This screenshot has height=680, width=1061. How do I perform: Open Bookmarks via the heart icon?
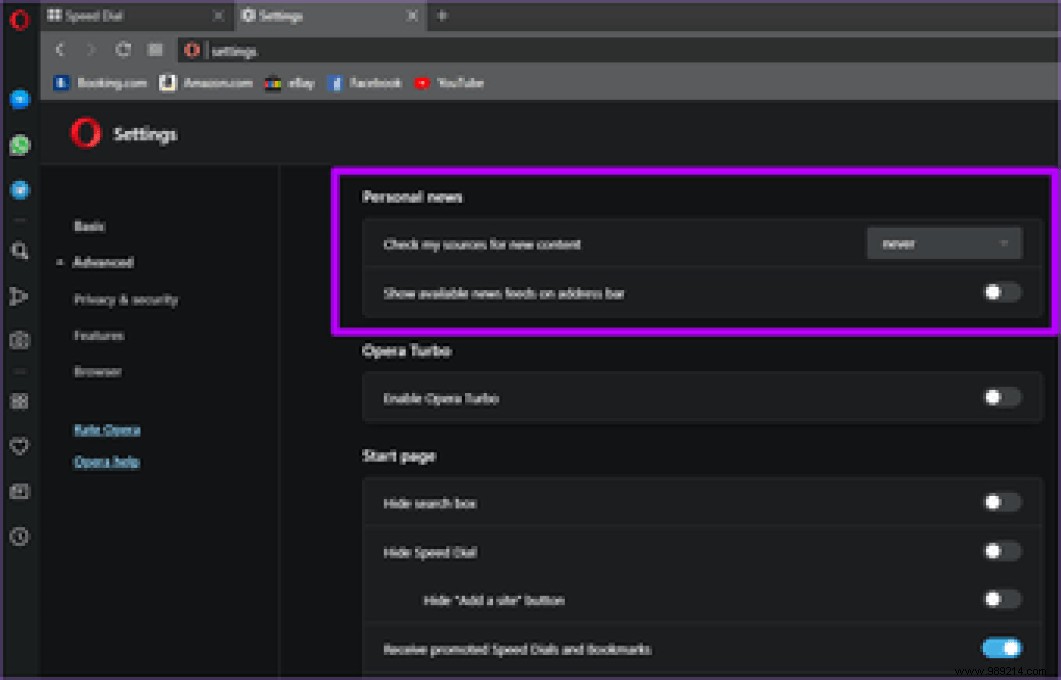(19, 447)
